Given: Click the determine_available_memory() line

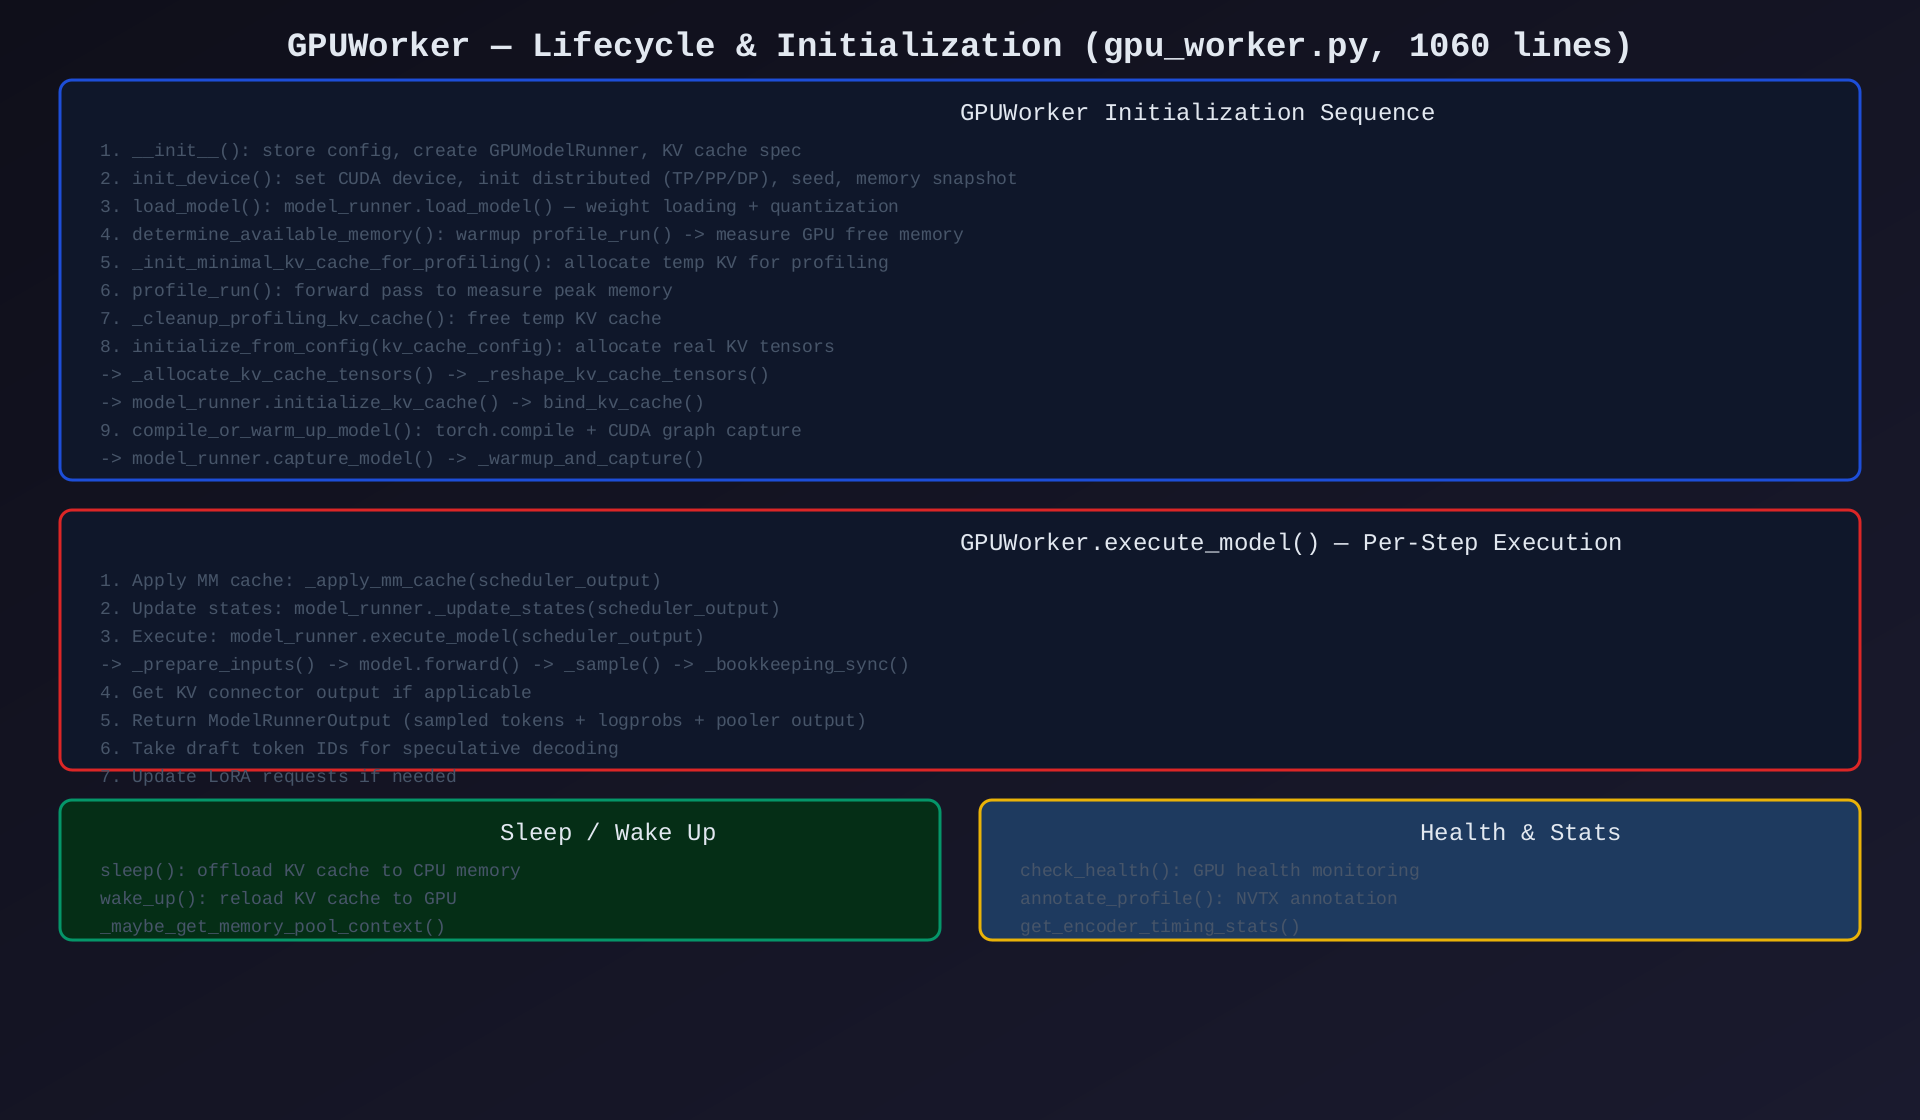Looking at the screenshot, I should pos(531,235).
